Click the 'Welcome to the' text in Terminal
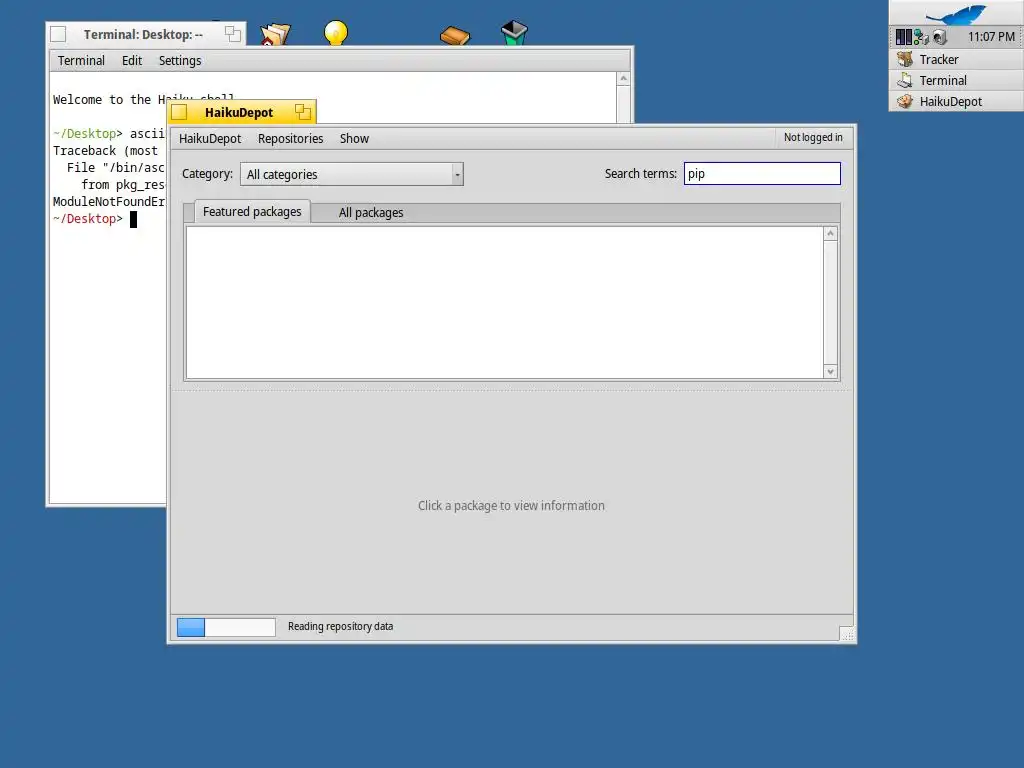 point(102,99)
